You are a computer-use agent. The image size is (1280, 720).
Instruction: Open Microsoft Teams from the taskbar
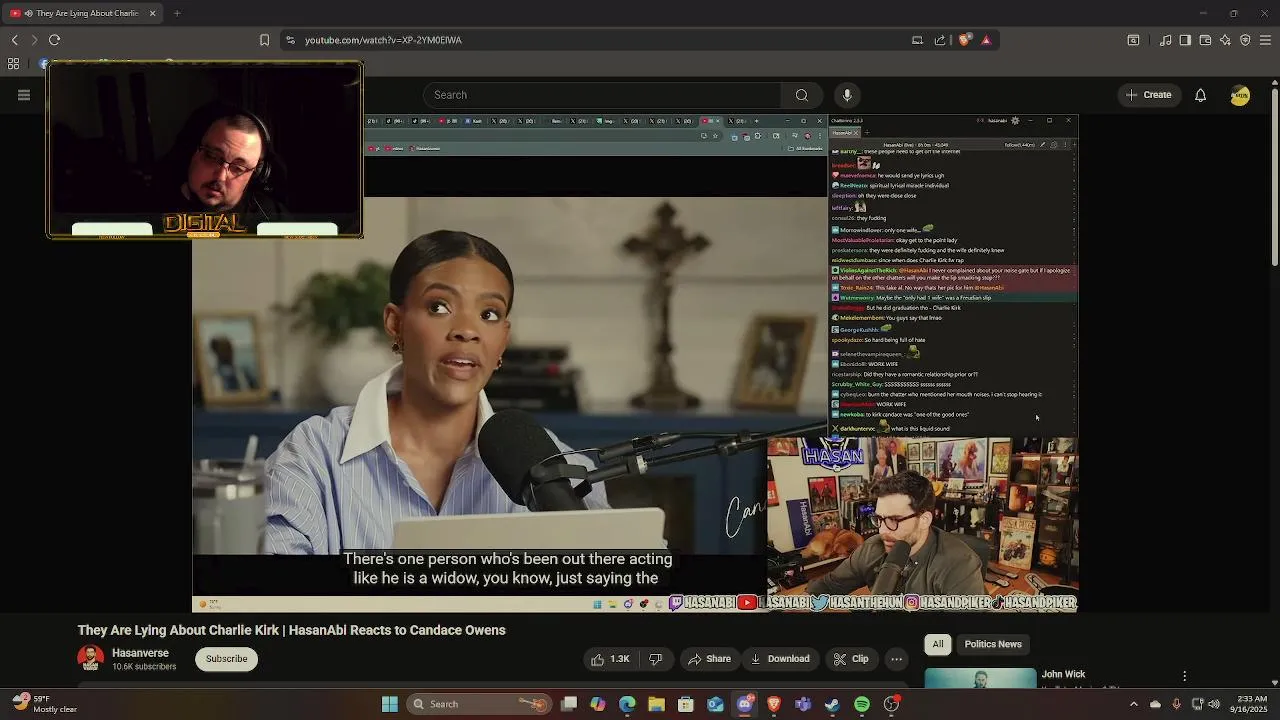click(x=803, y=704)
